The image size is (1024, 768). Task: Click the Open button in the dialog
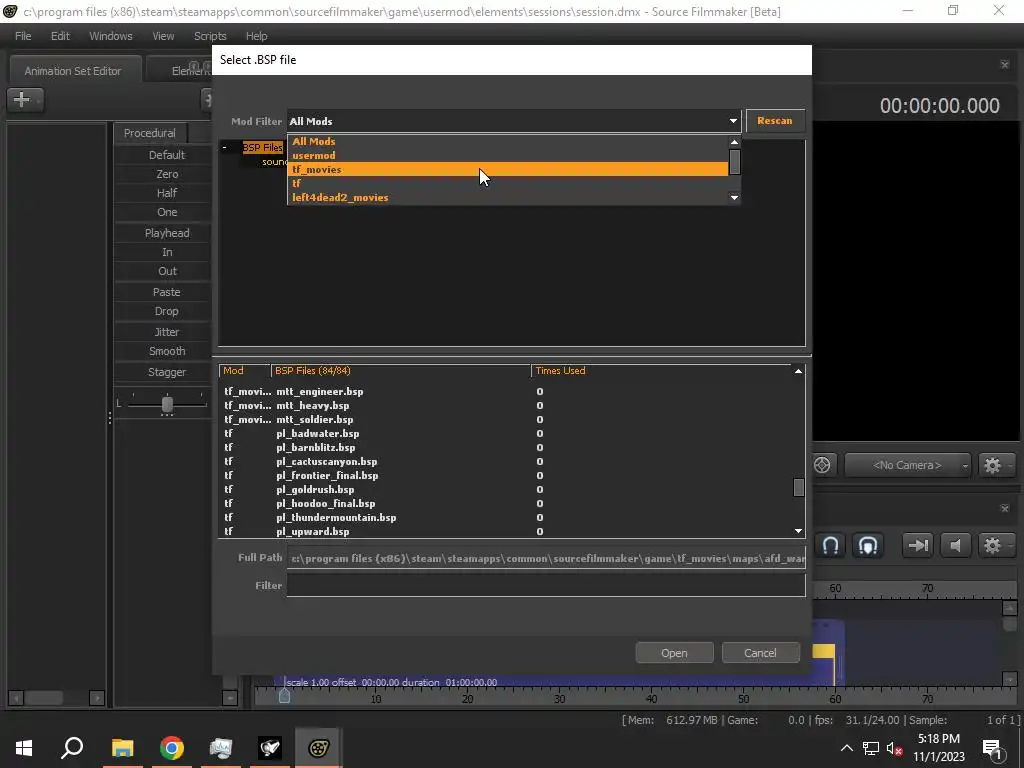tap(674, 652)
